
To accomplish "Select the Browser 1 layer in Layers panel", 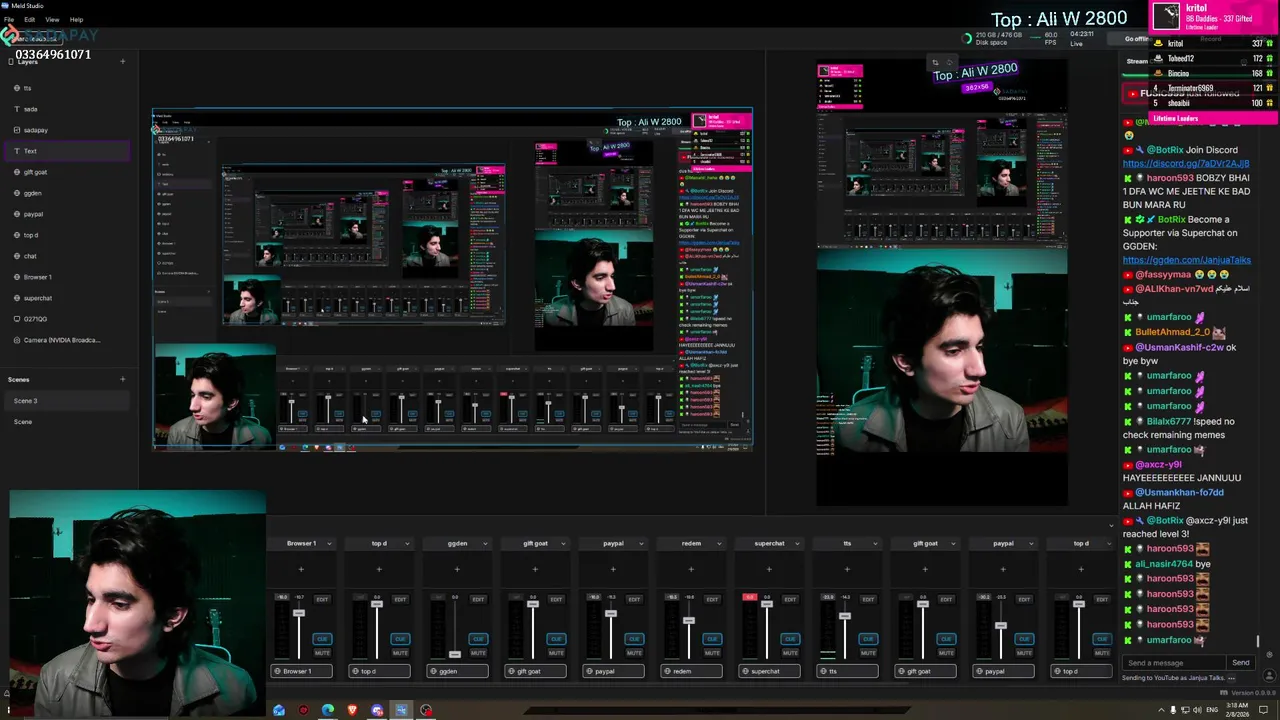I will click(x=65, y=277).
